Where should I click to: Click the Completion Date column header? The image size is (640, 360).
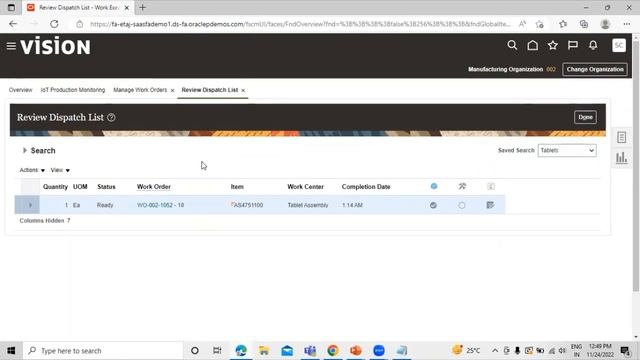click(x=366, y=187)
